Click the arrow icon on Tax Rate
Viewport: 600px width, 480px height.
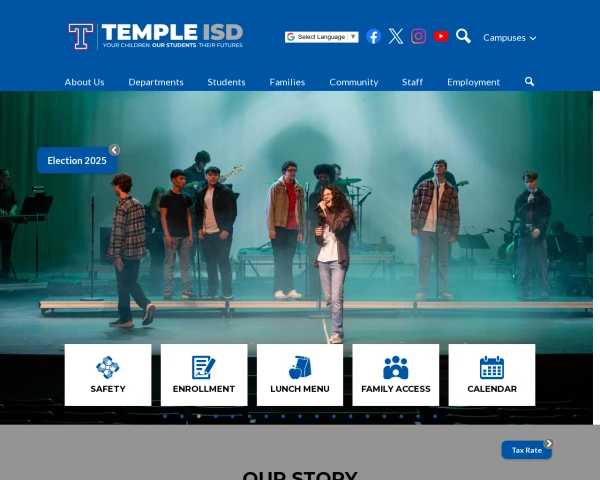[x=549, y=443]
